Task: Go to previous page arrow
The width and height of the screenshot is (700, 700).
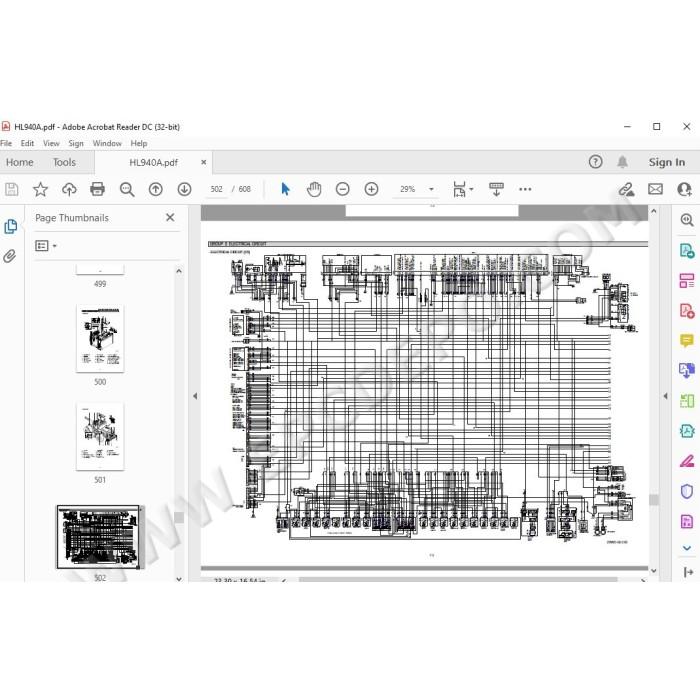Action: coord(155,189)
